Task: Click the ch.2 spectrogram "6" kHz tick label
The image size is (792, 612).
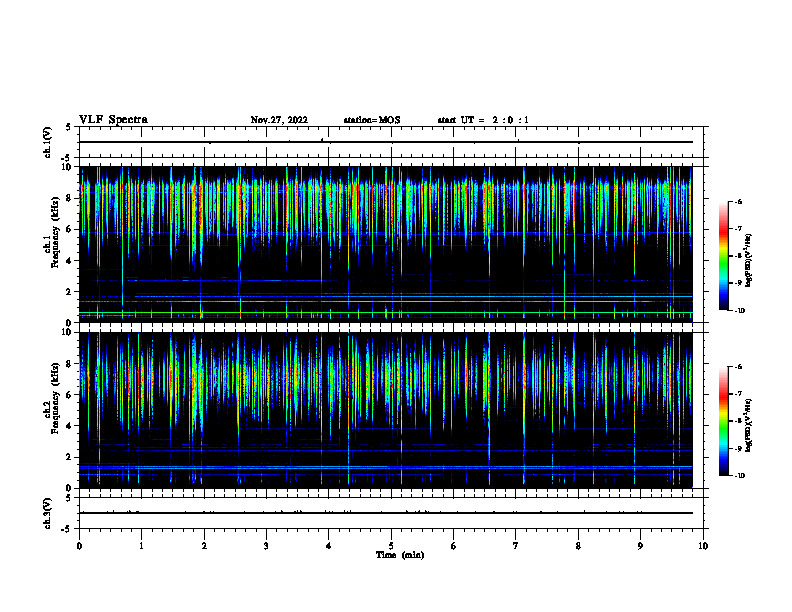Action: 69,395
